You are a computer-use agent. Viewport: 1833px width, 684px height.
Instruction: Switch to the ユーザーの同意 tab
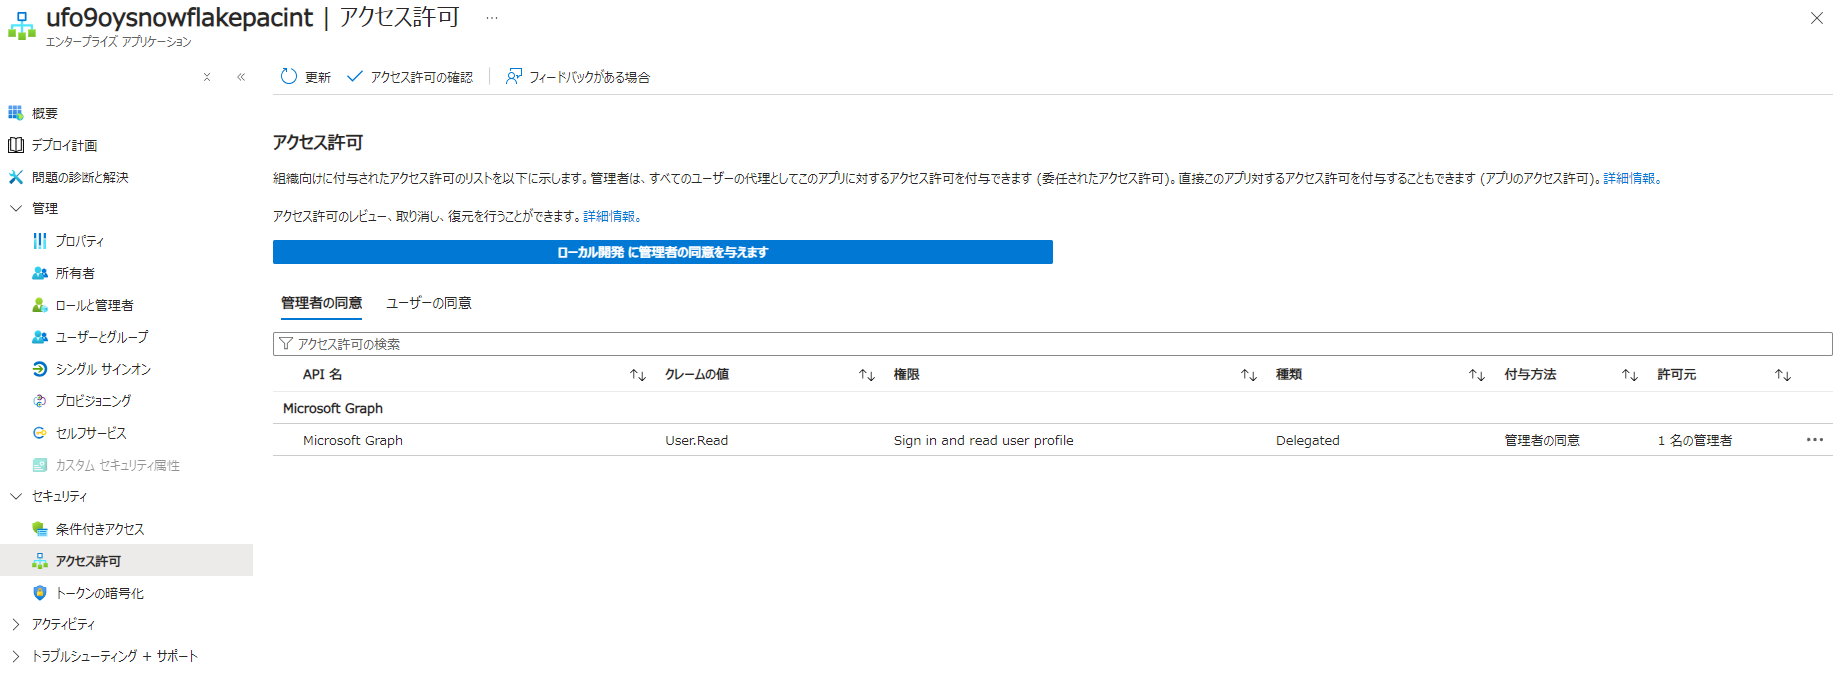click(x=429, y=303)
